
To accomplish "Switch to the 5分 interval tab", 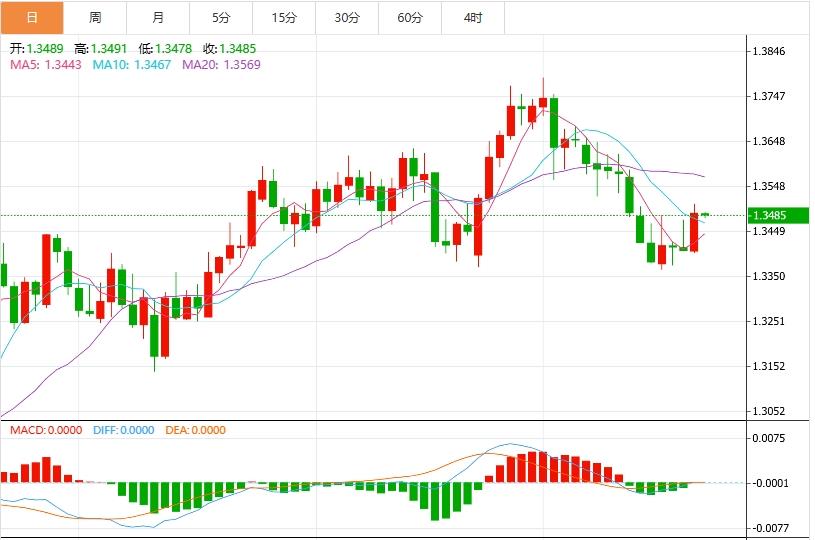I will (x=221, y=18).
